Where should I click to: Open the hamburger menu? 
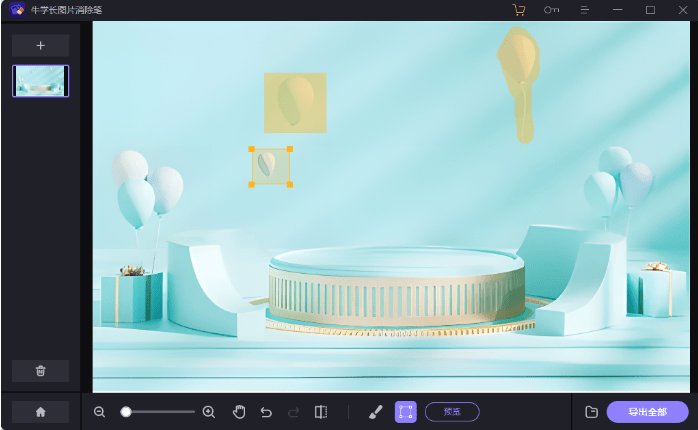(x=585, y=10)
